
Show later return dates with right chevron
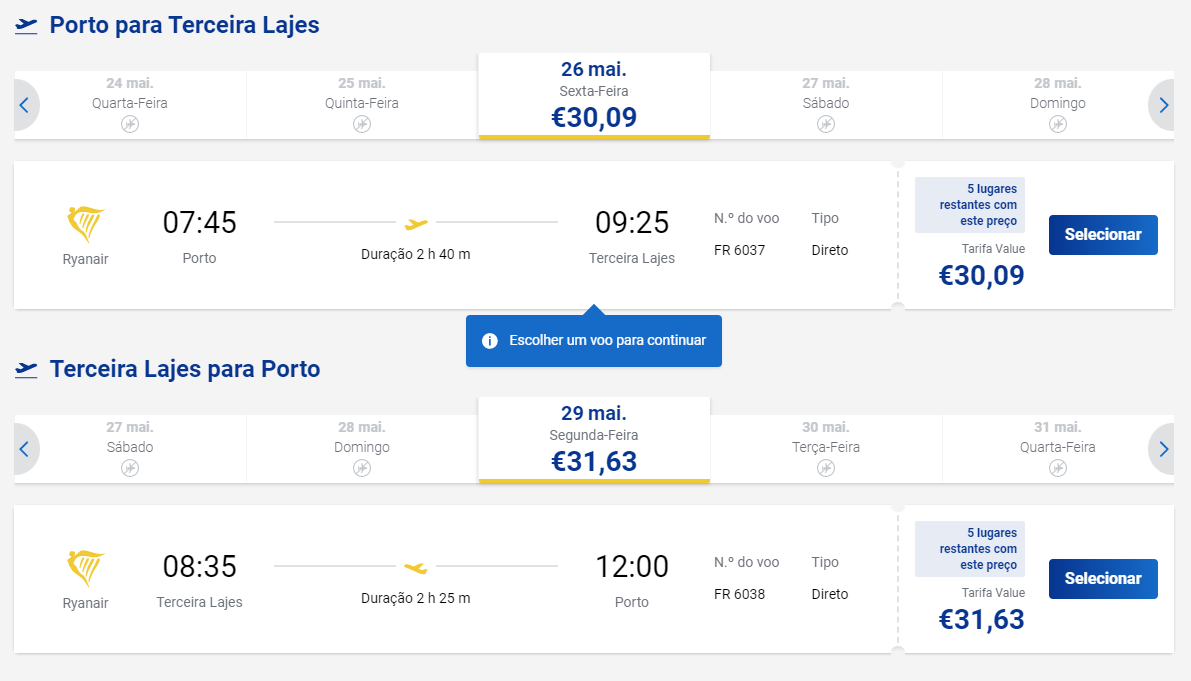pyautogui.click(x=1162, y=449)
